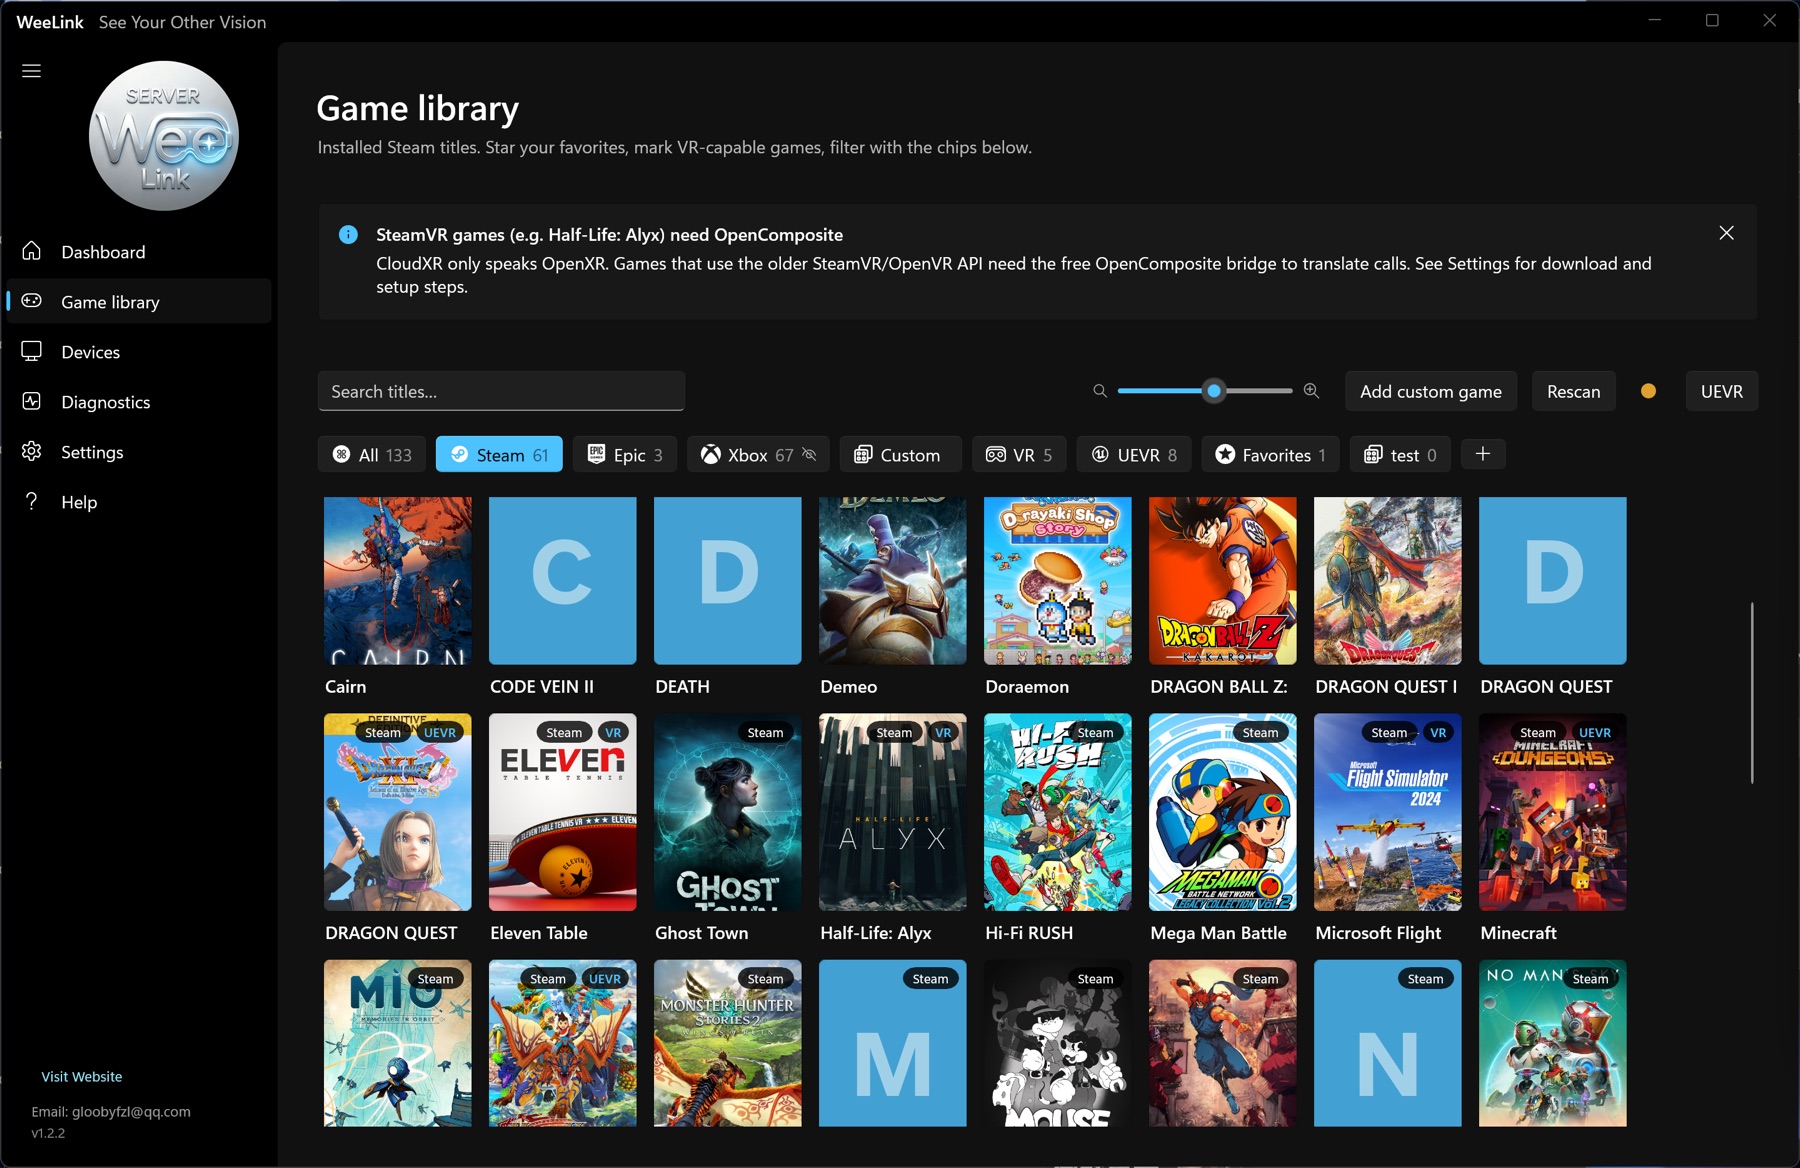The width and height of the screenshot is (1800, 1168).
Task: Click the UEVR badge on Monster Hunter Stories
Action: pyautogui.click(x=605, y=979)
